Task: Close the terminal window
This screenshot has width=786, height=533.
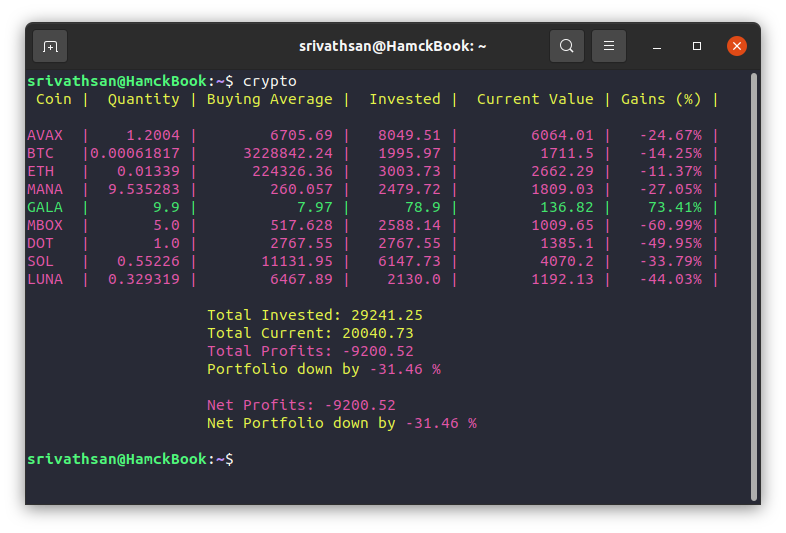Action: tap(737, 46)
